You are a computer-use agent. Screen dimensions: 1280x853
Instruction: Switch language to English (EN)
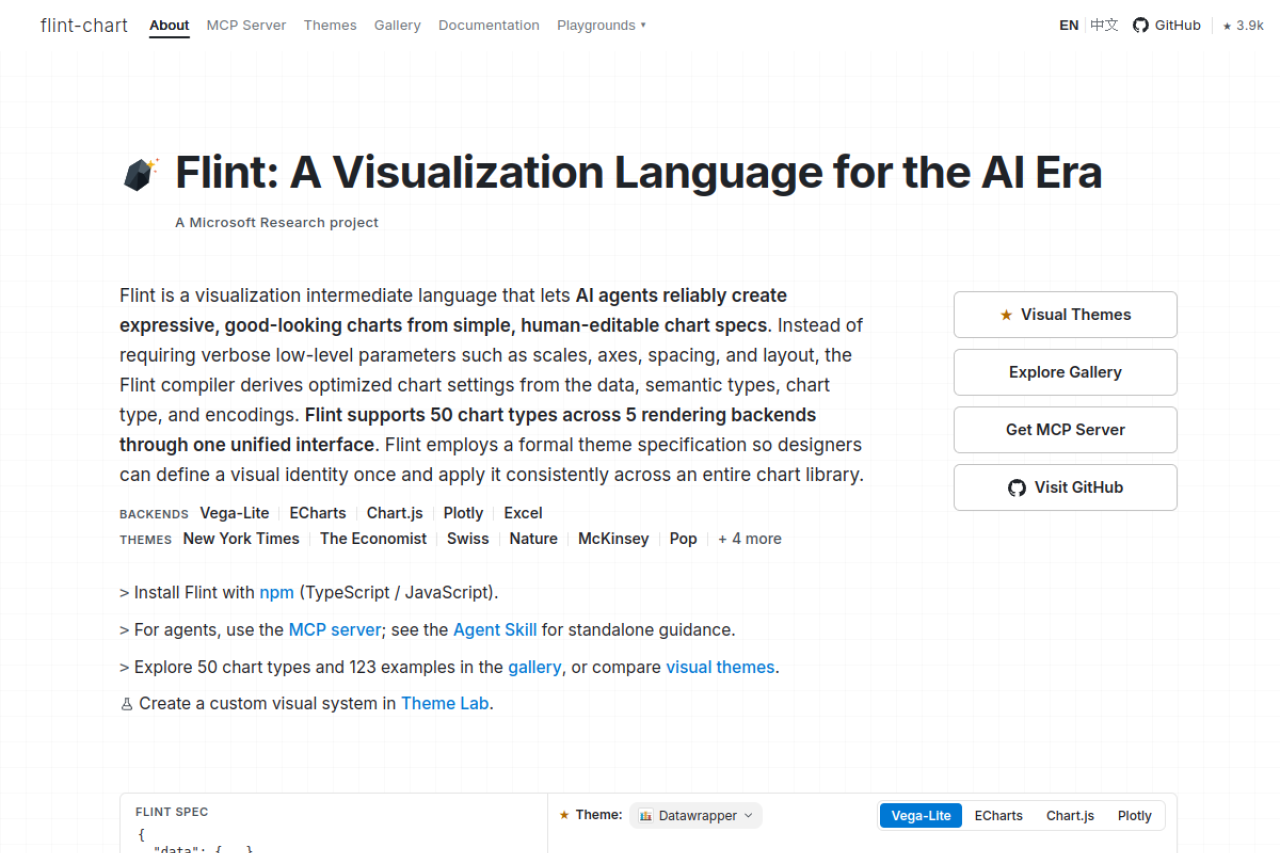point(1069,25)
